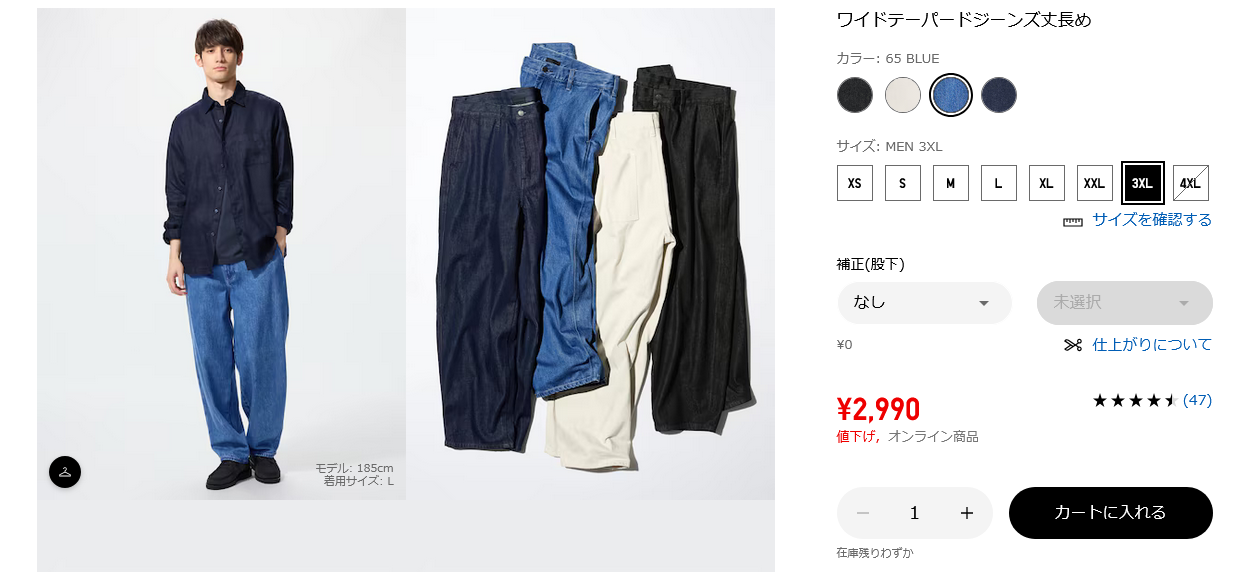The image size is (1250, 572).
Task: Open the 未選択 length dropdown
Action: point(1125,303)
